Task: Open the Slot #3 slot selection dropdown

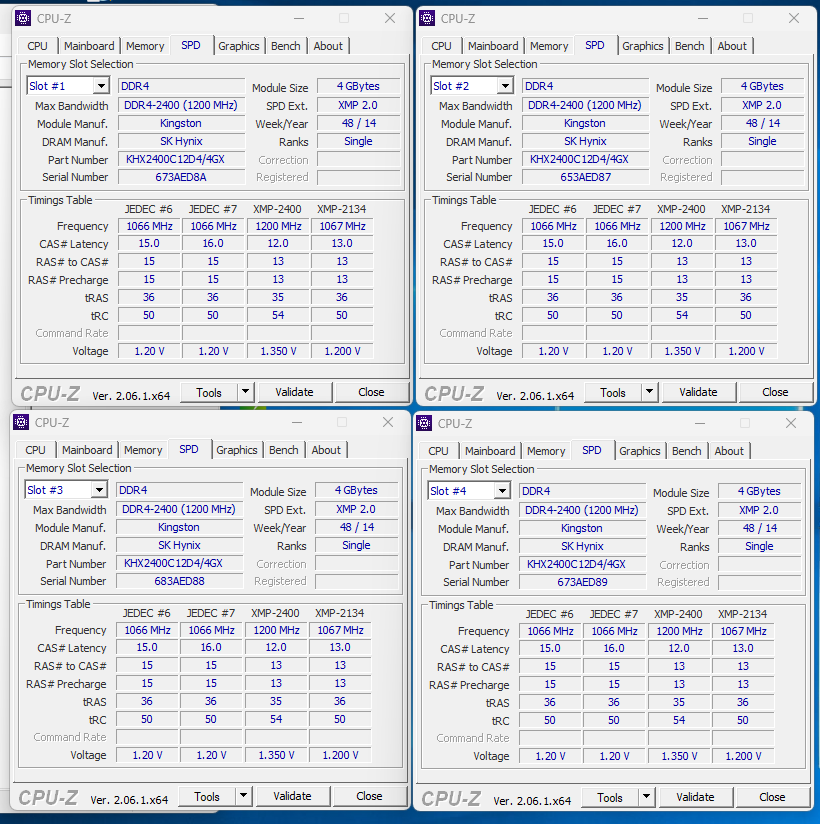Action: 98,491
